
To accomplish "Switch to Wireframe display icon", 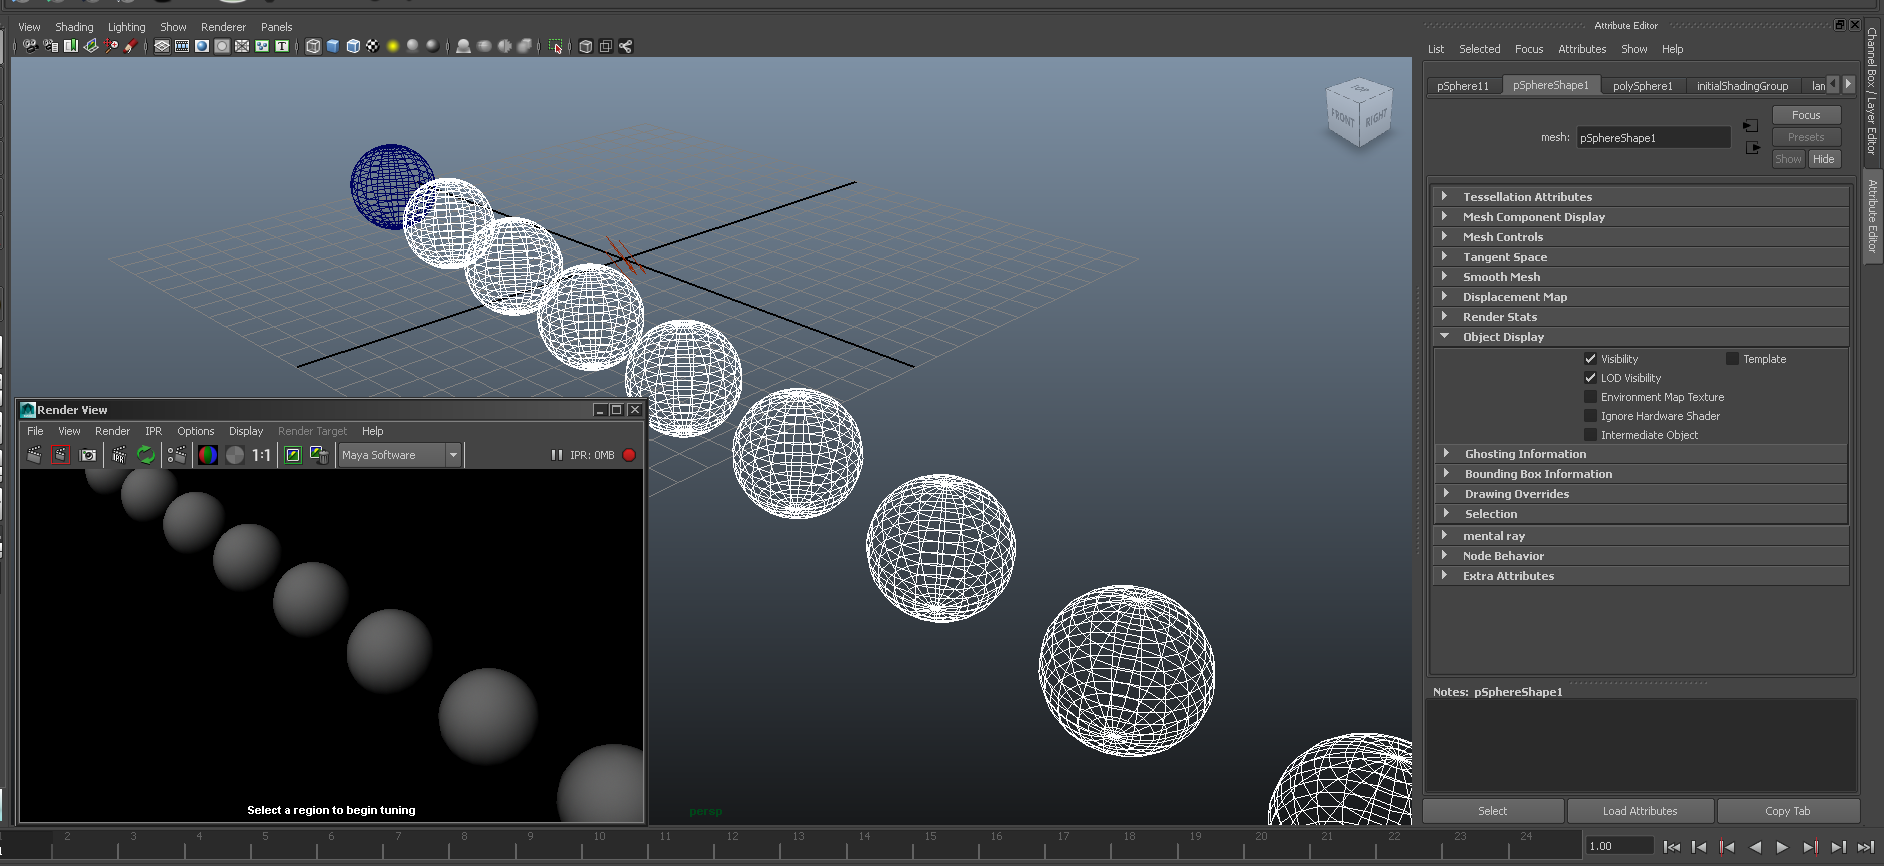I will 313,46.
